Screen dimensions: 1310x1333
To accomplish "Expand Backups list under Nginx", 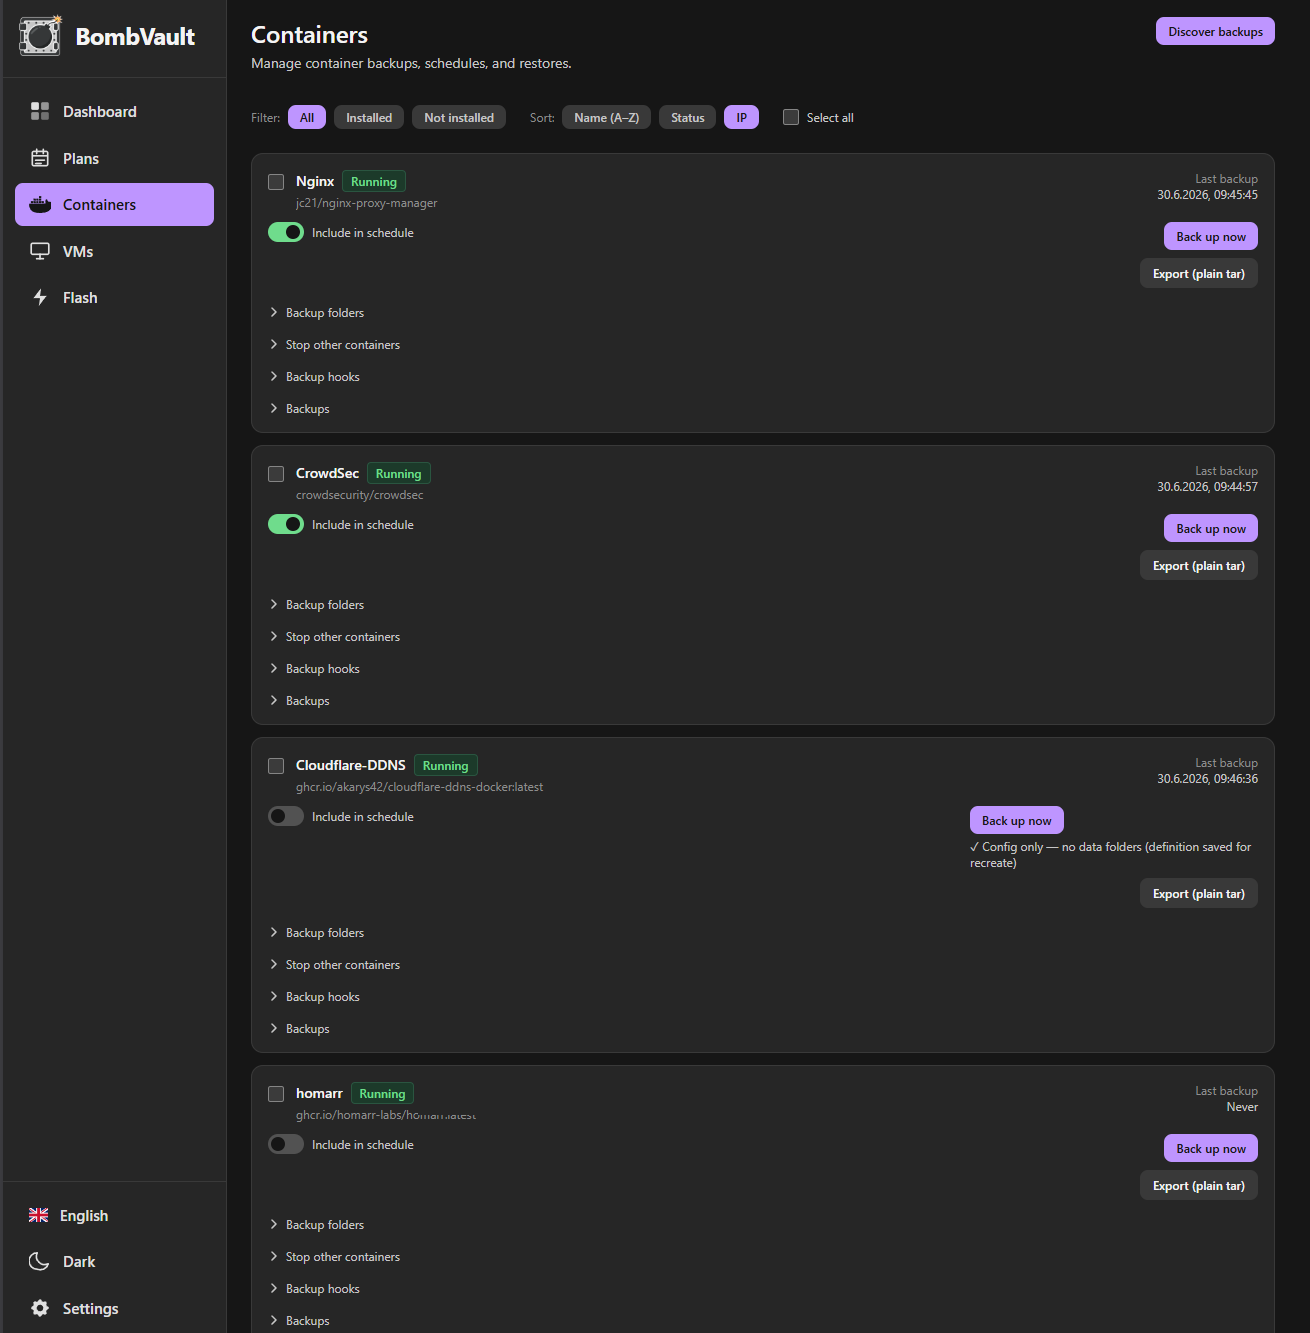I will [300, 409].
